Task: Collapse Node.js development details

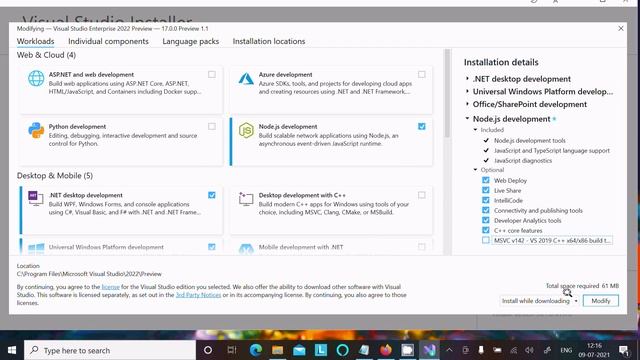Action: click(467, 118)
